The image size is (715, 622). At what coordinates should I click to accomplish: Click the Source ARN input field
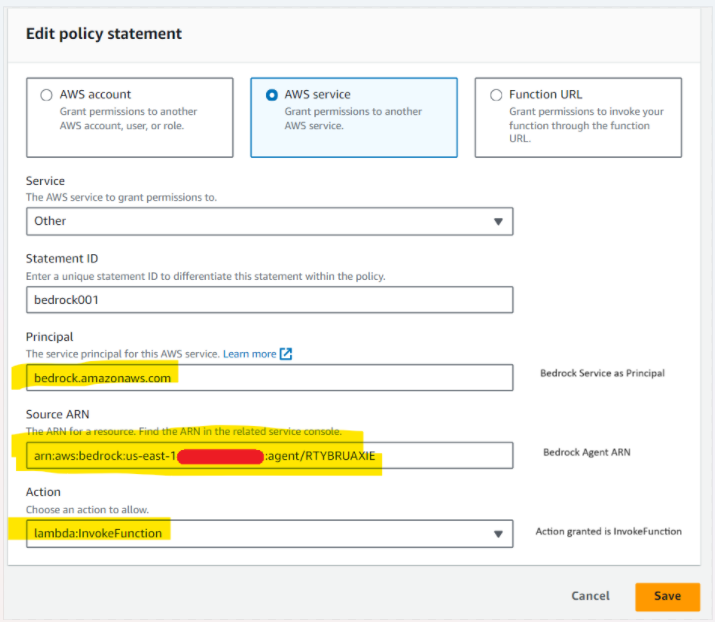point(269,455)
